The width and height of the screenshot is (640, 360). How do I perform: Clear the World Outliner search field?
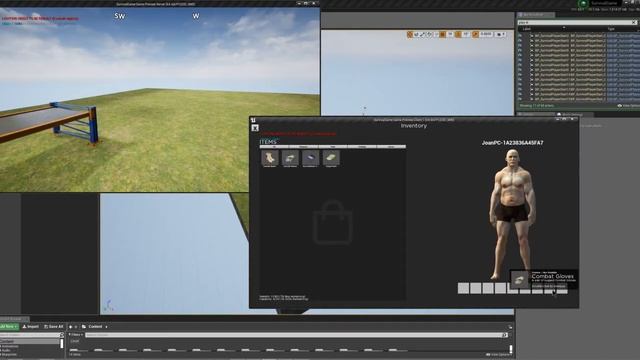pyautogui.click(x=634, y=22)
